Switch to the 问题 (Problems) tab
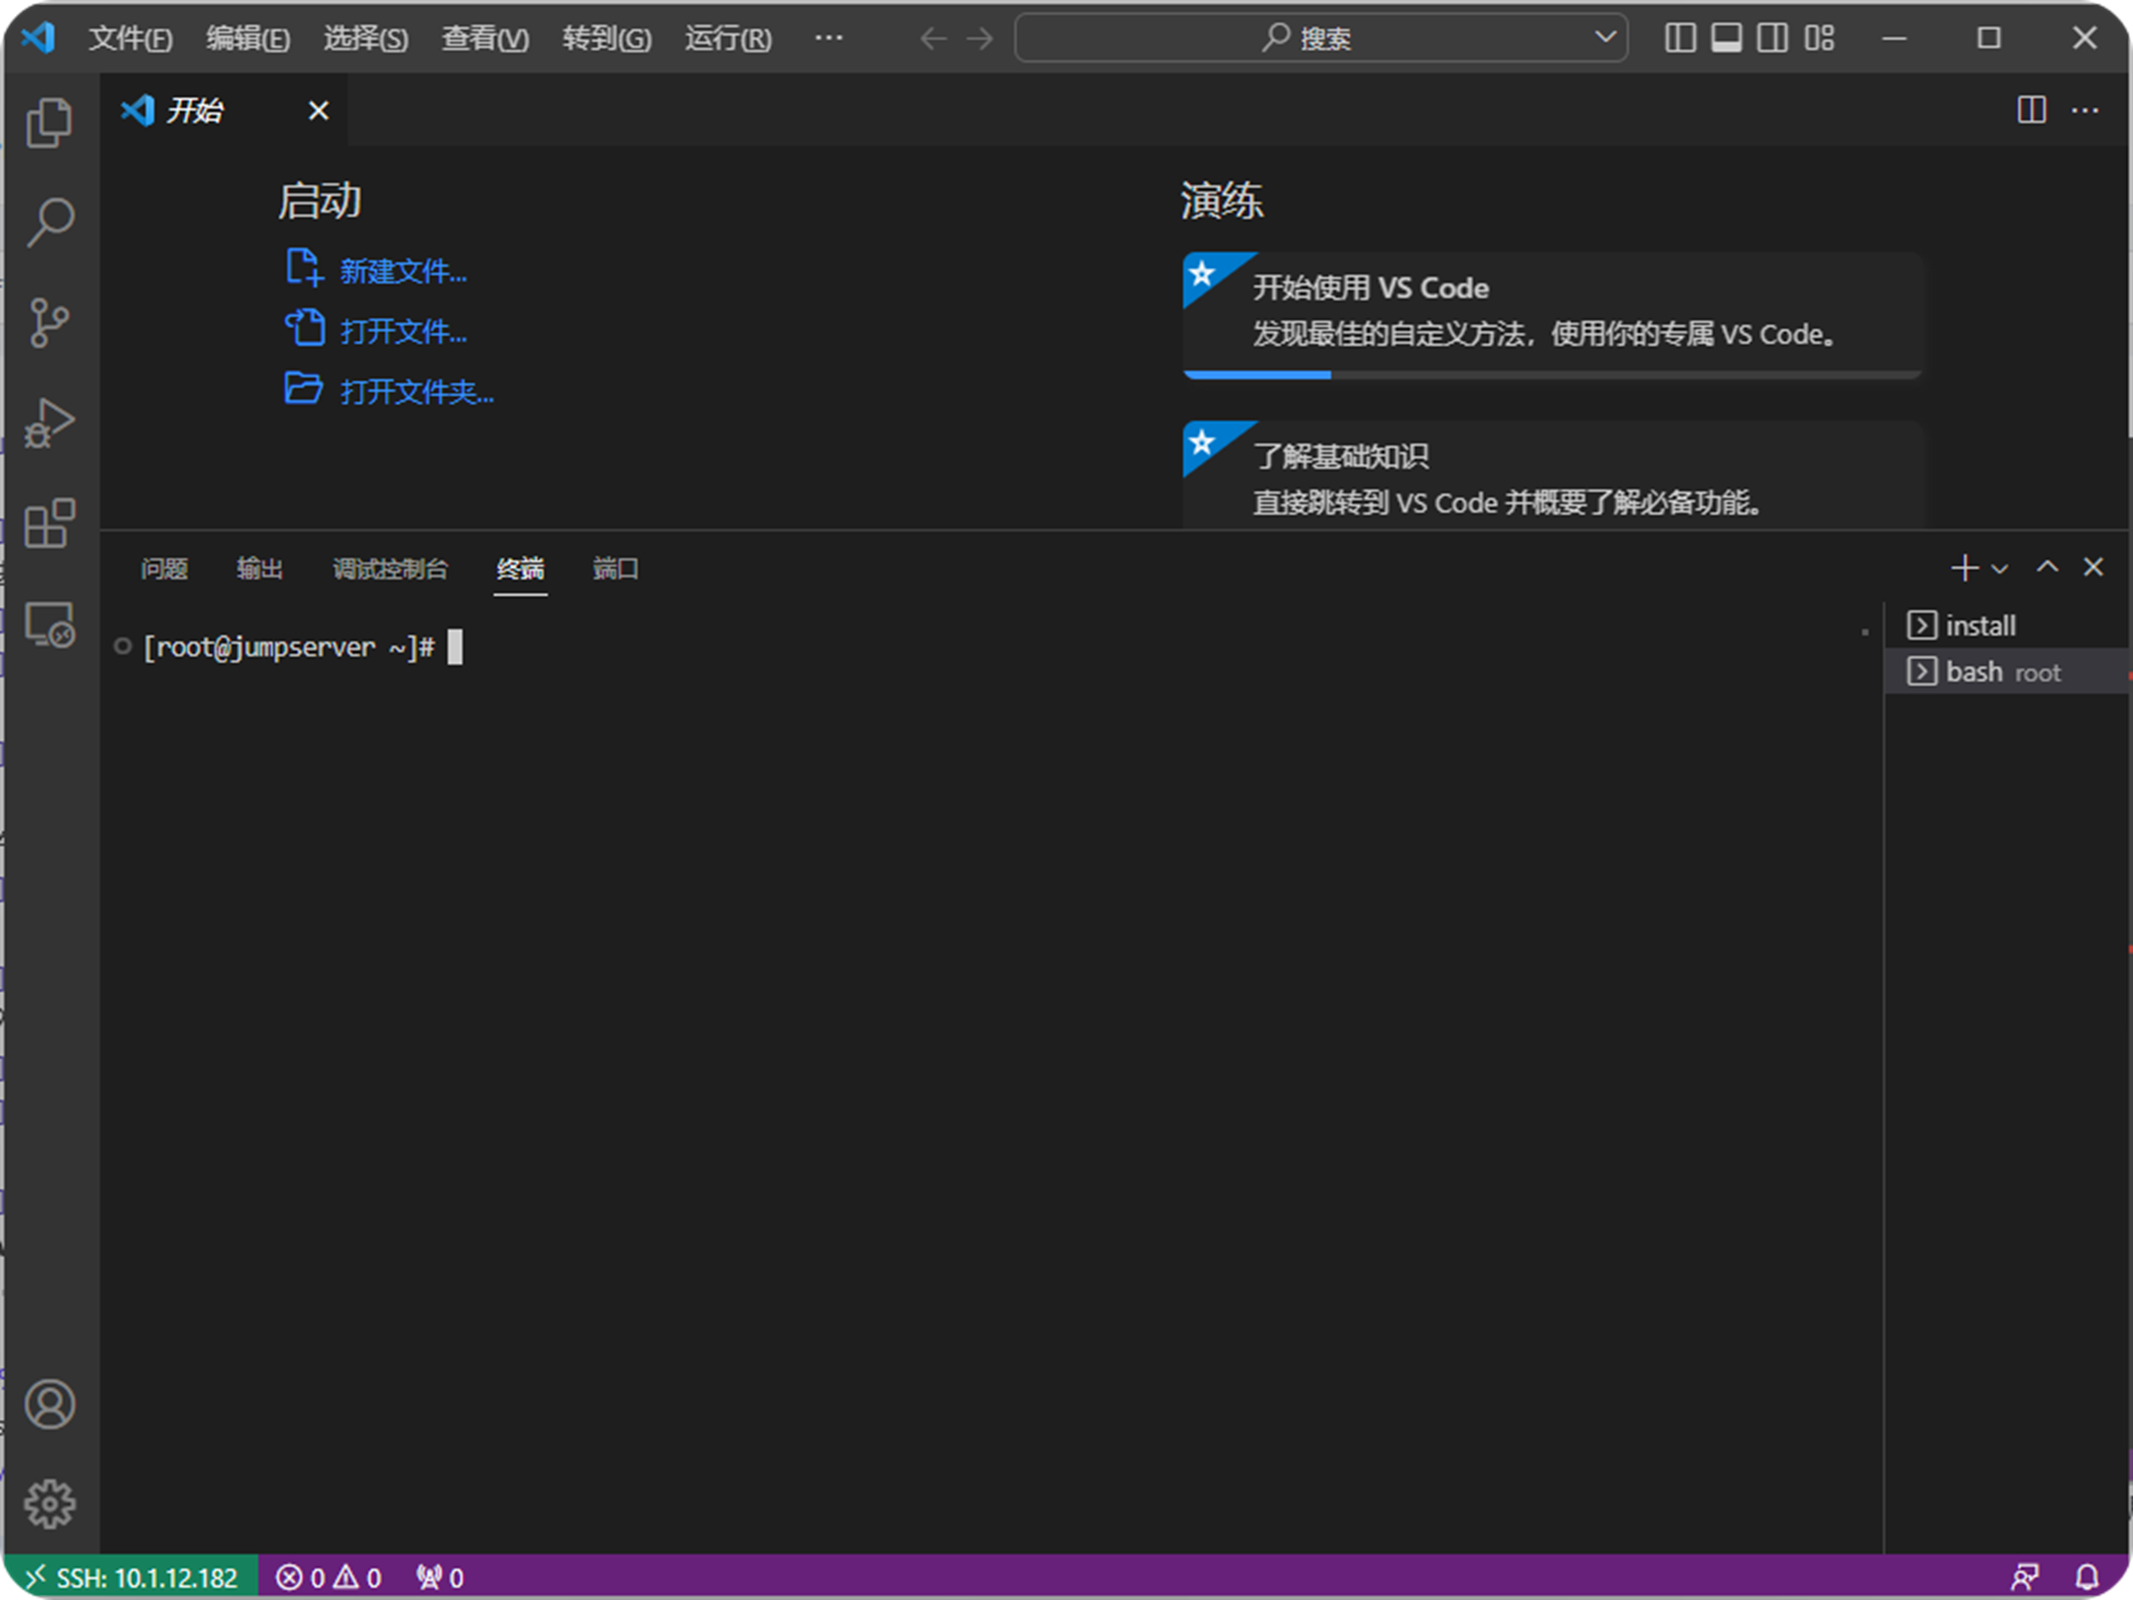This screenshot has width=2133, height=1600. point(161,566)
